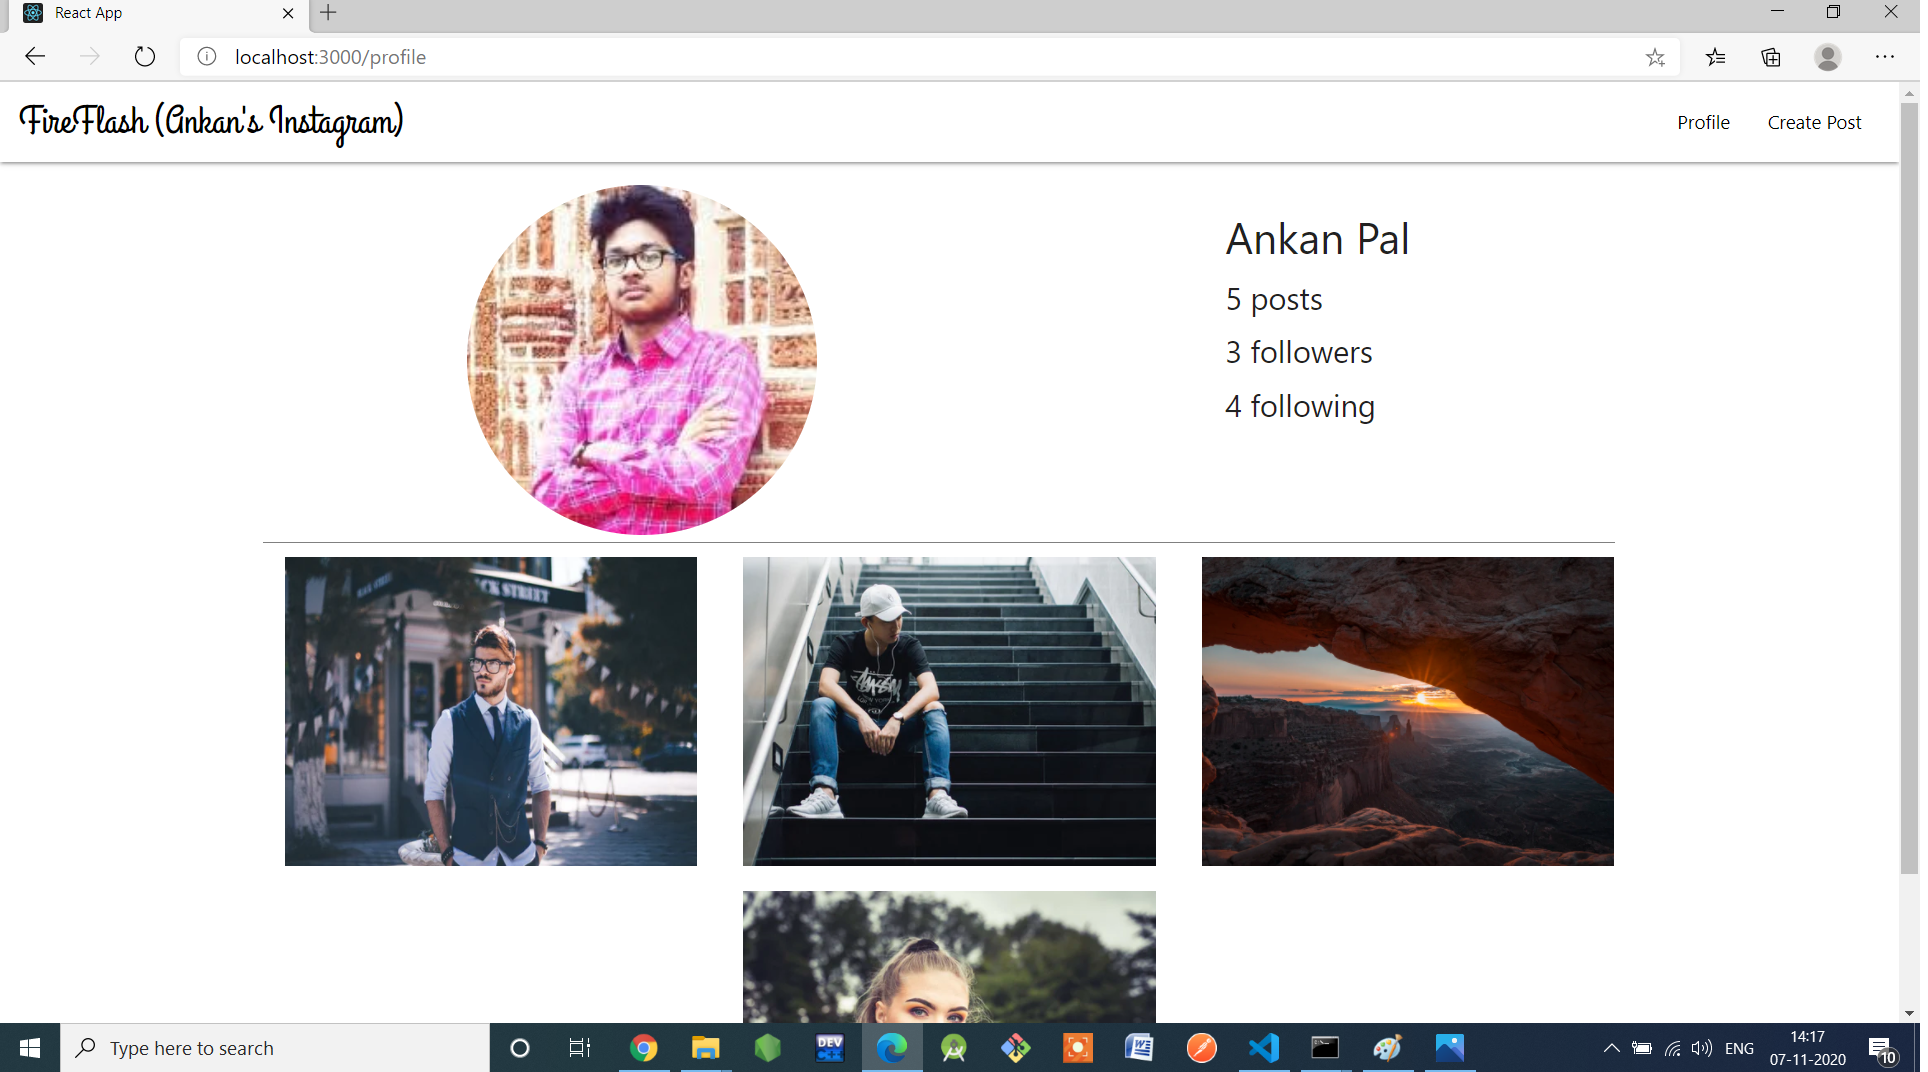Open post of man in vest
Screen dimensions: 1928x1072
coord(491,711)
